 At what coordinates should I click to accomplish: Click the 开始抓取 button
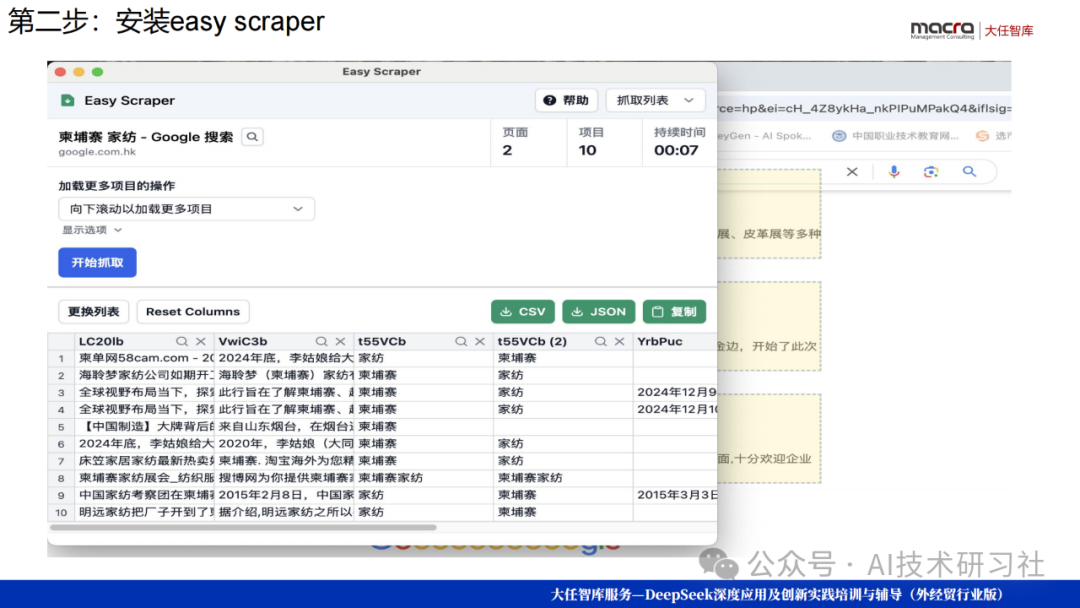(x=97, y=262)
